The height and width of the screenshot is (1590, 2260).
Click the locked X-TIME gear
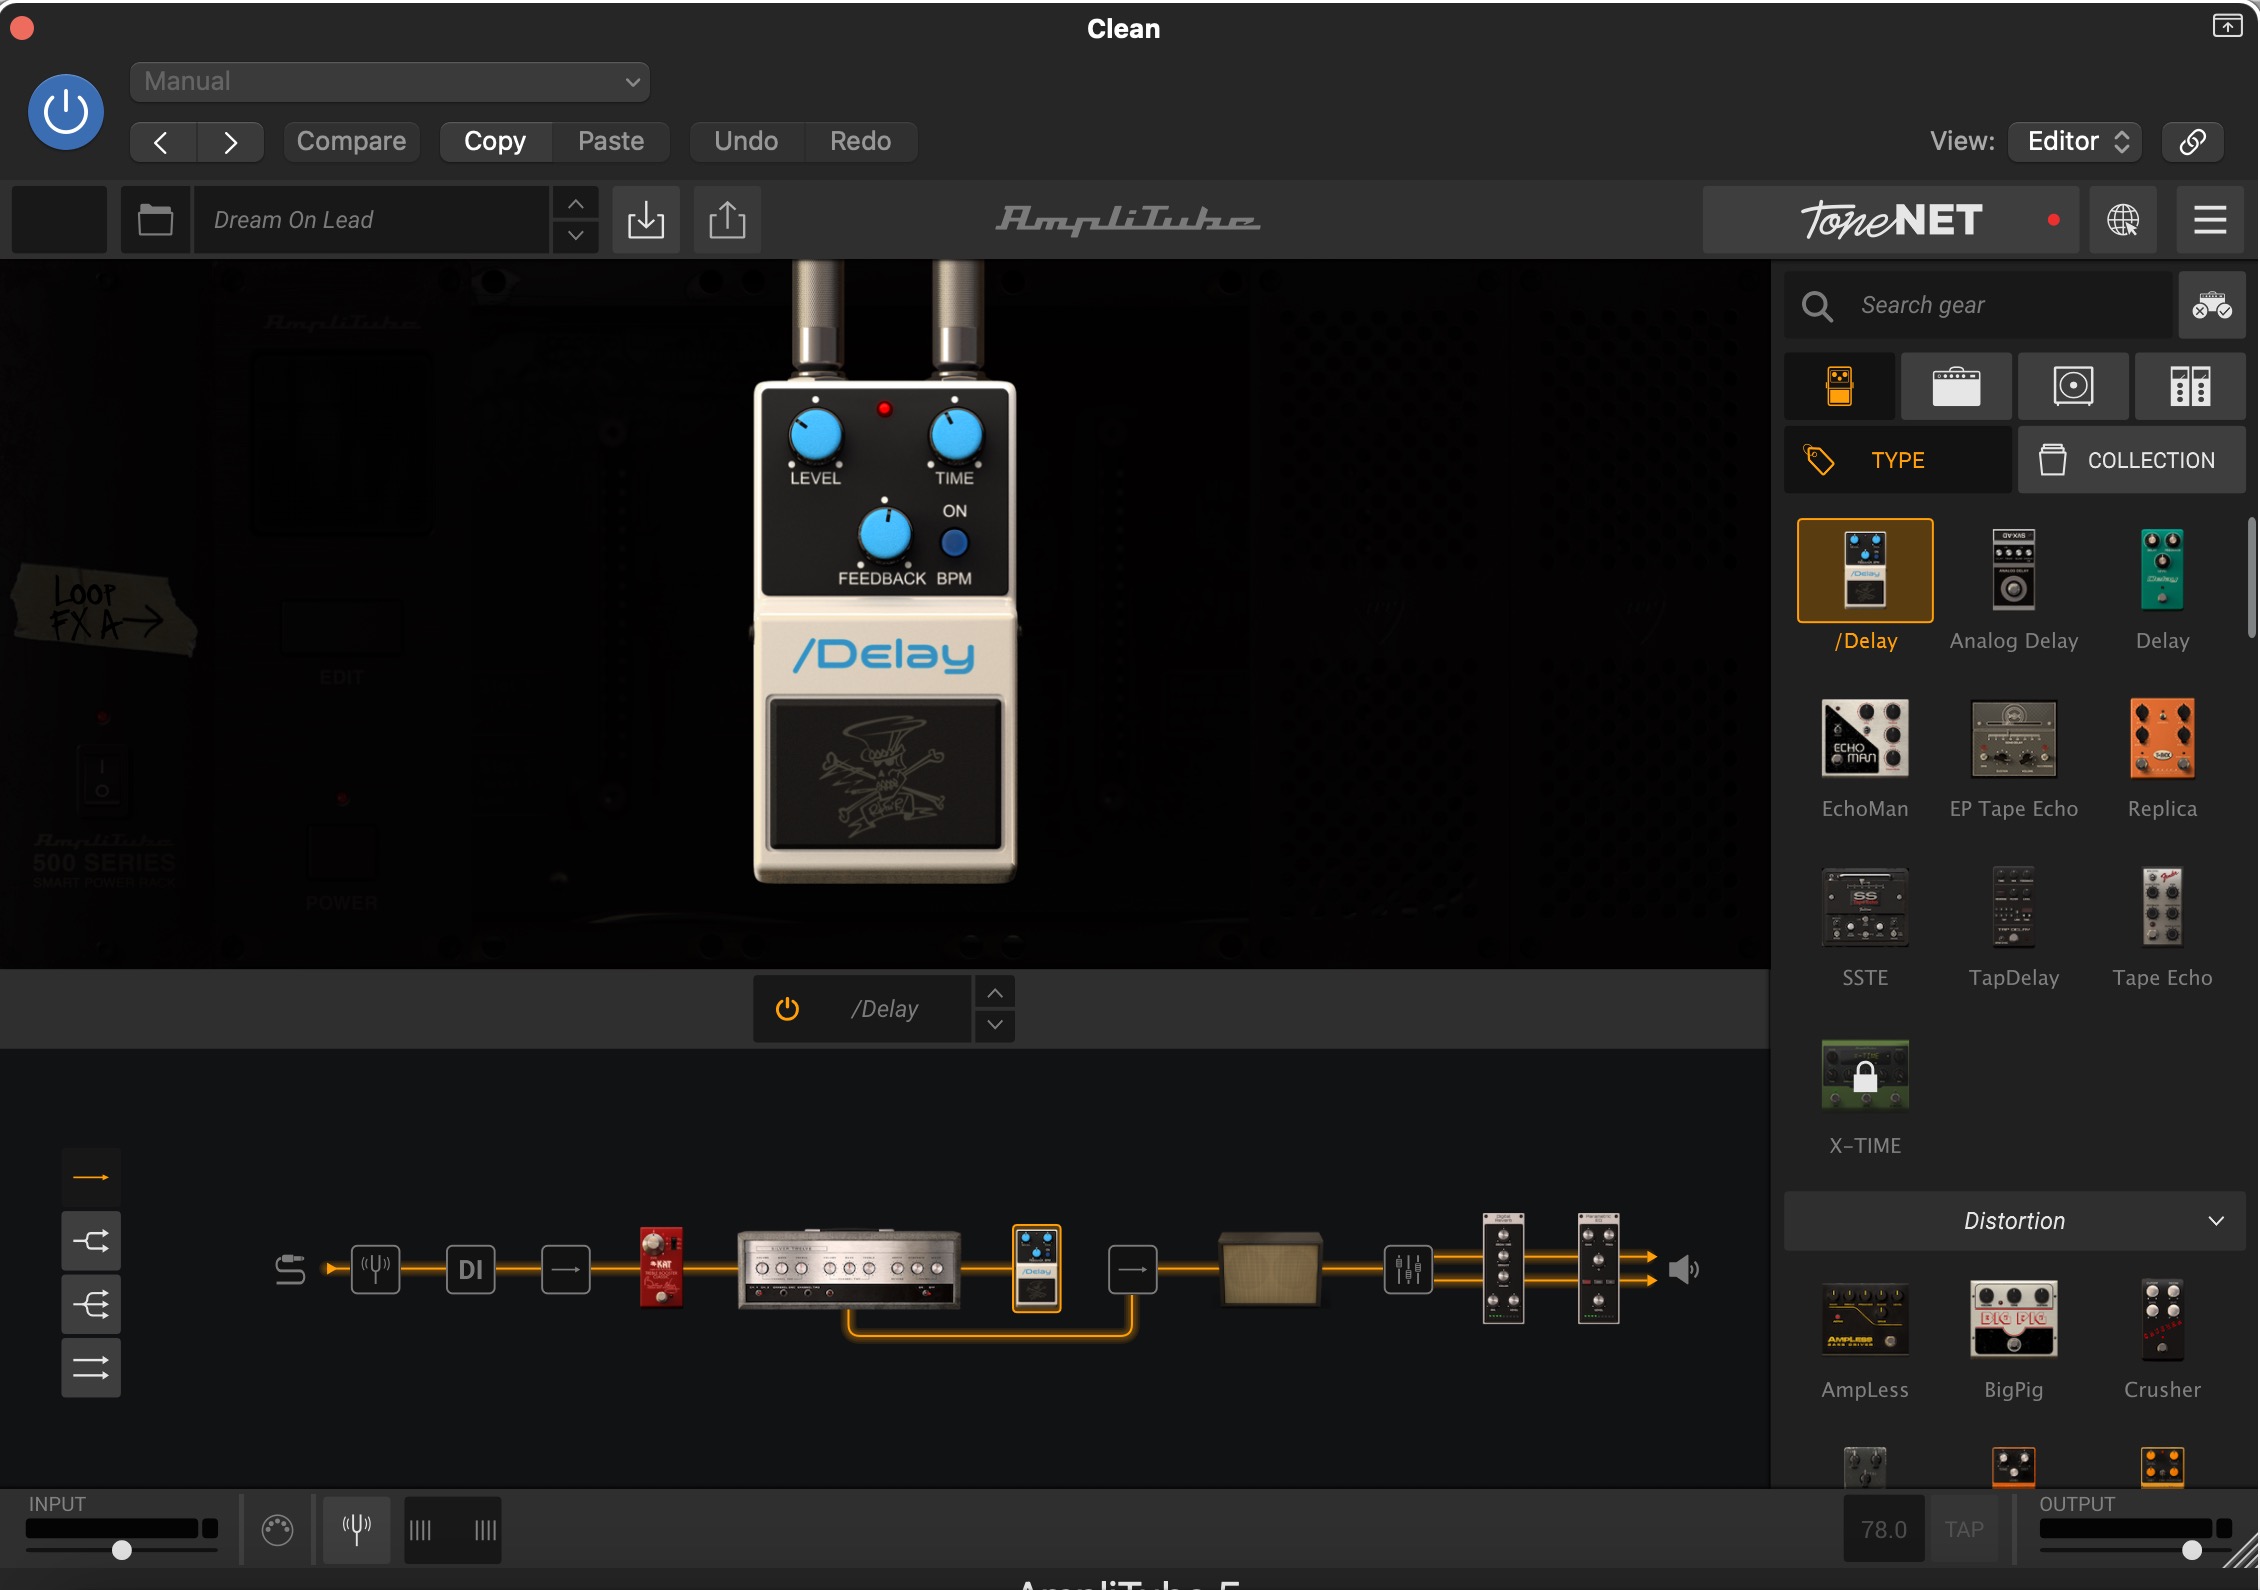click(x=1865, y=1075)
